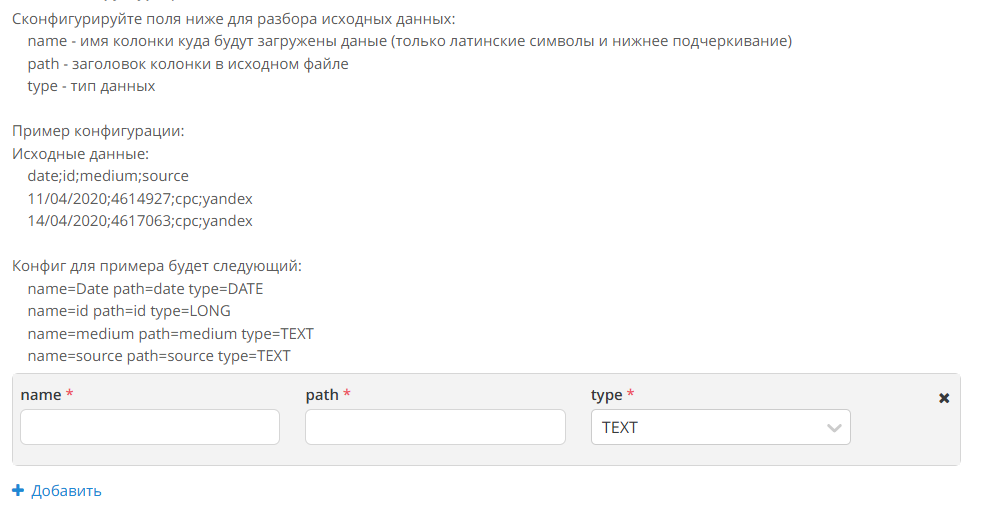Click the chevron arrow in the type box
The image size is (990, 516).
click(834, 428)
